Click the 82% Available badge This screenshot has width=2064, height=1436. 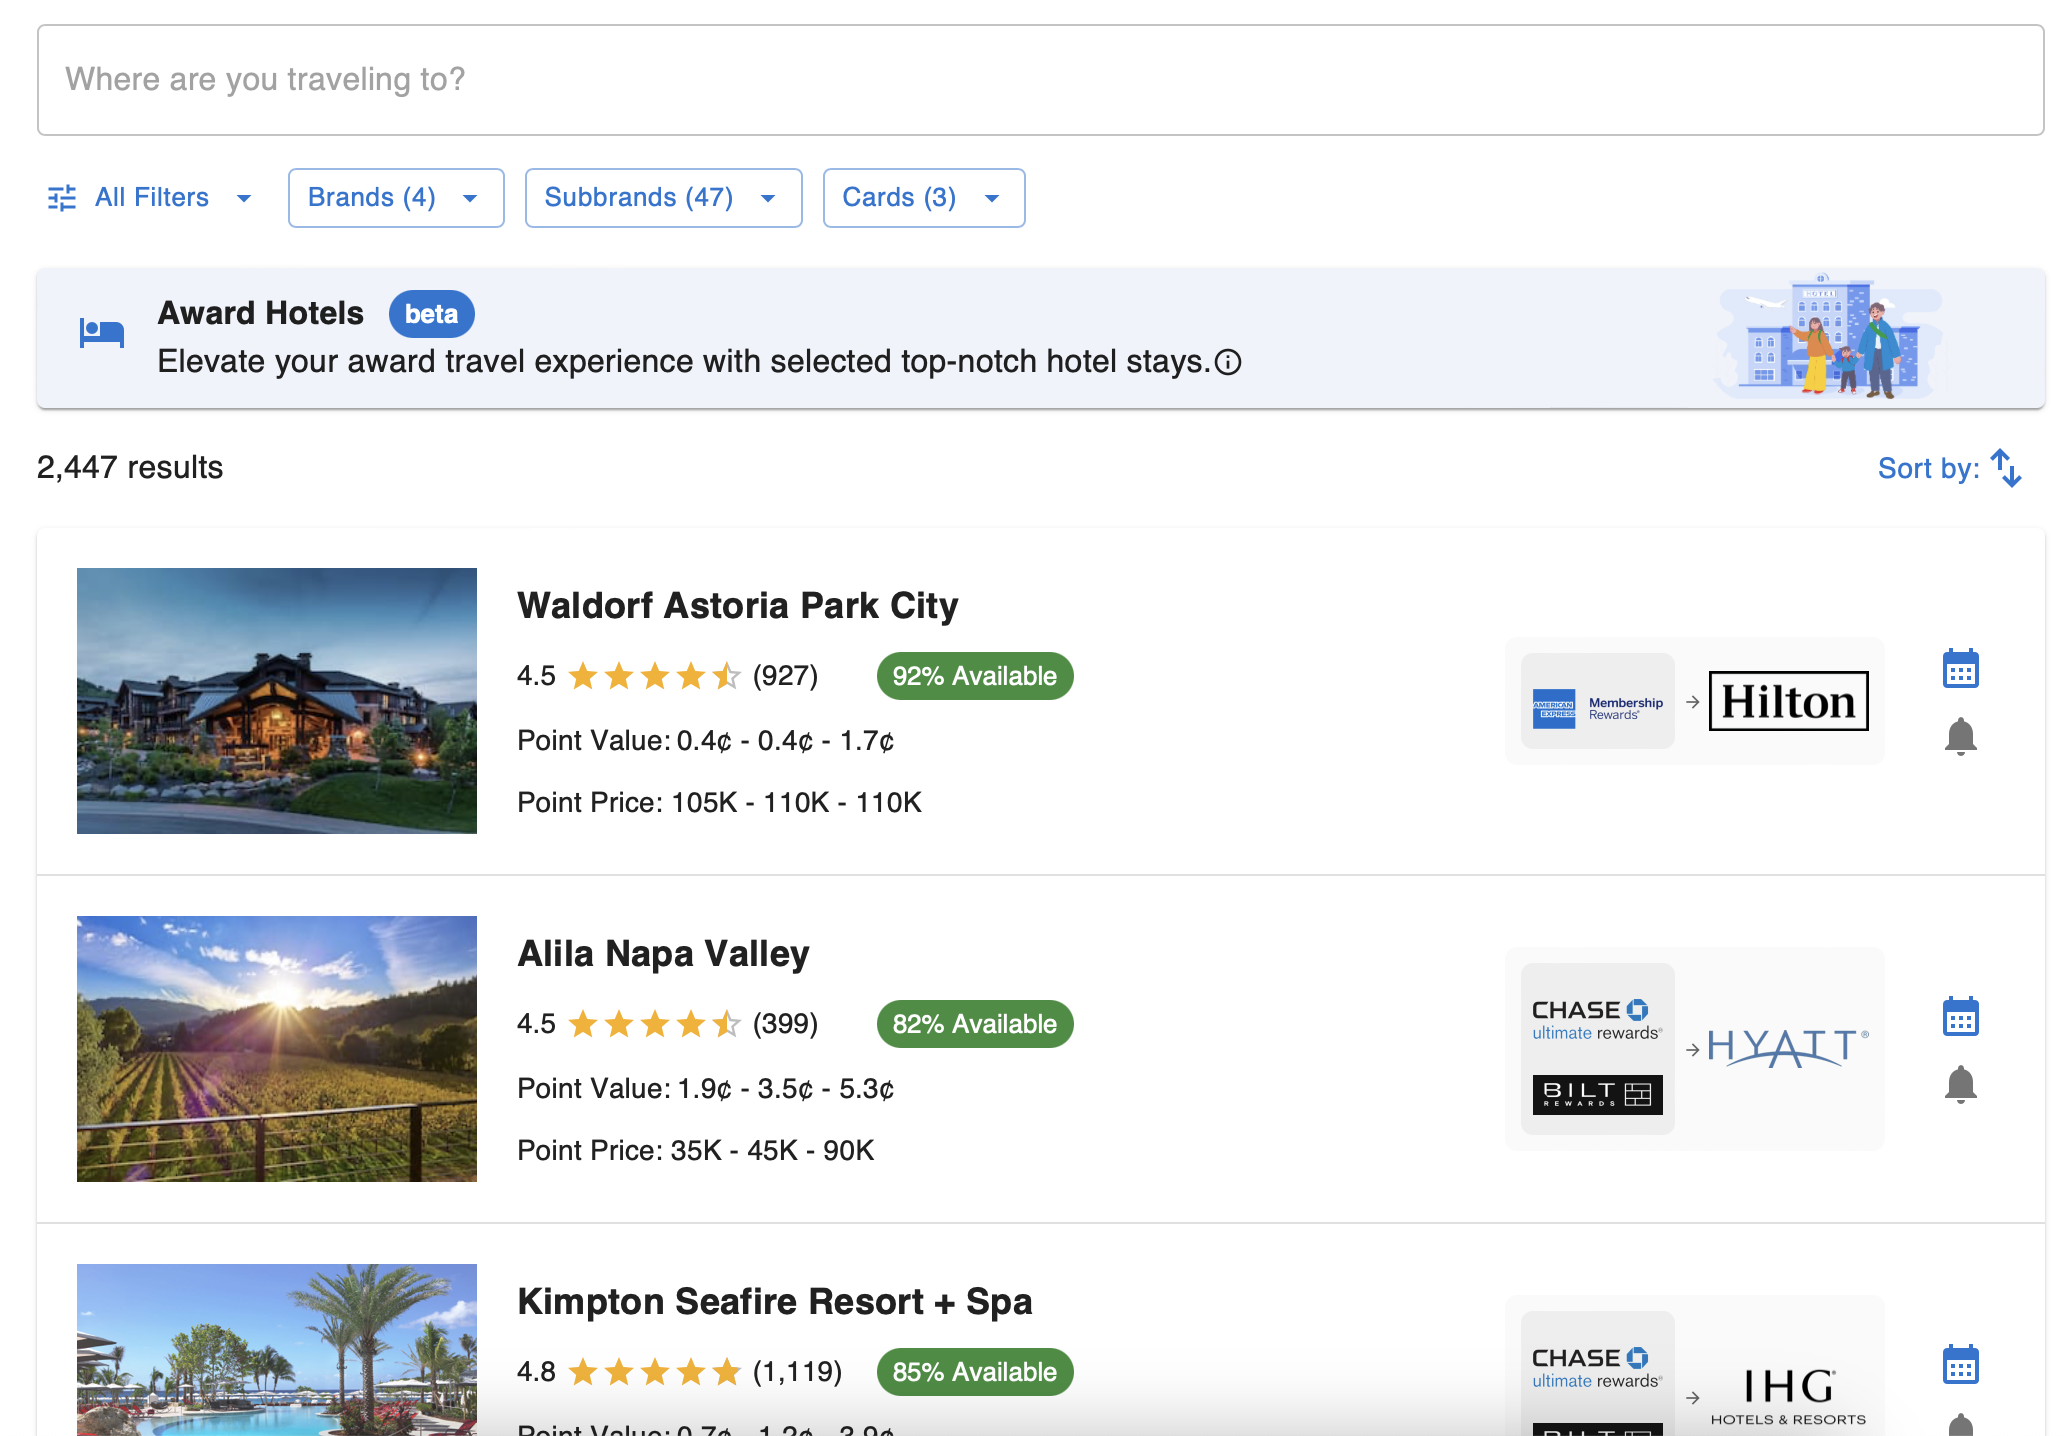click(975, 1024)
